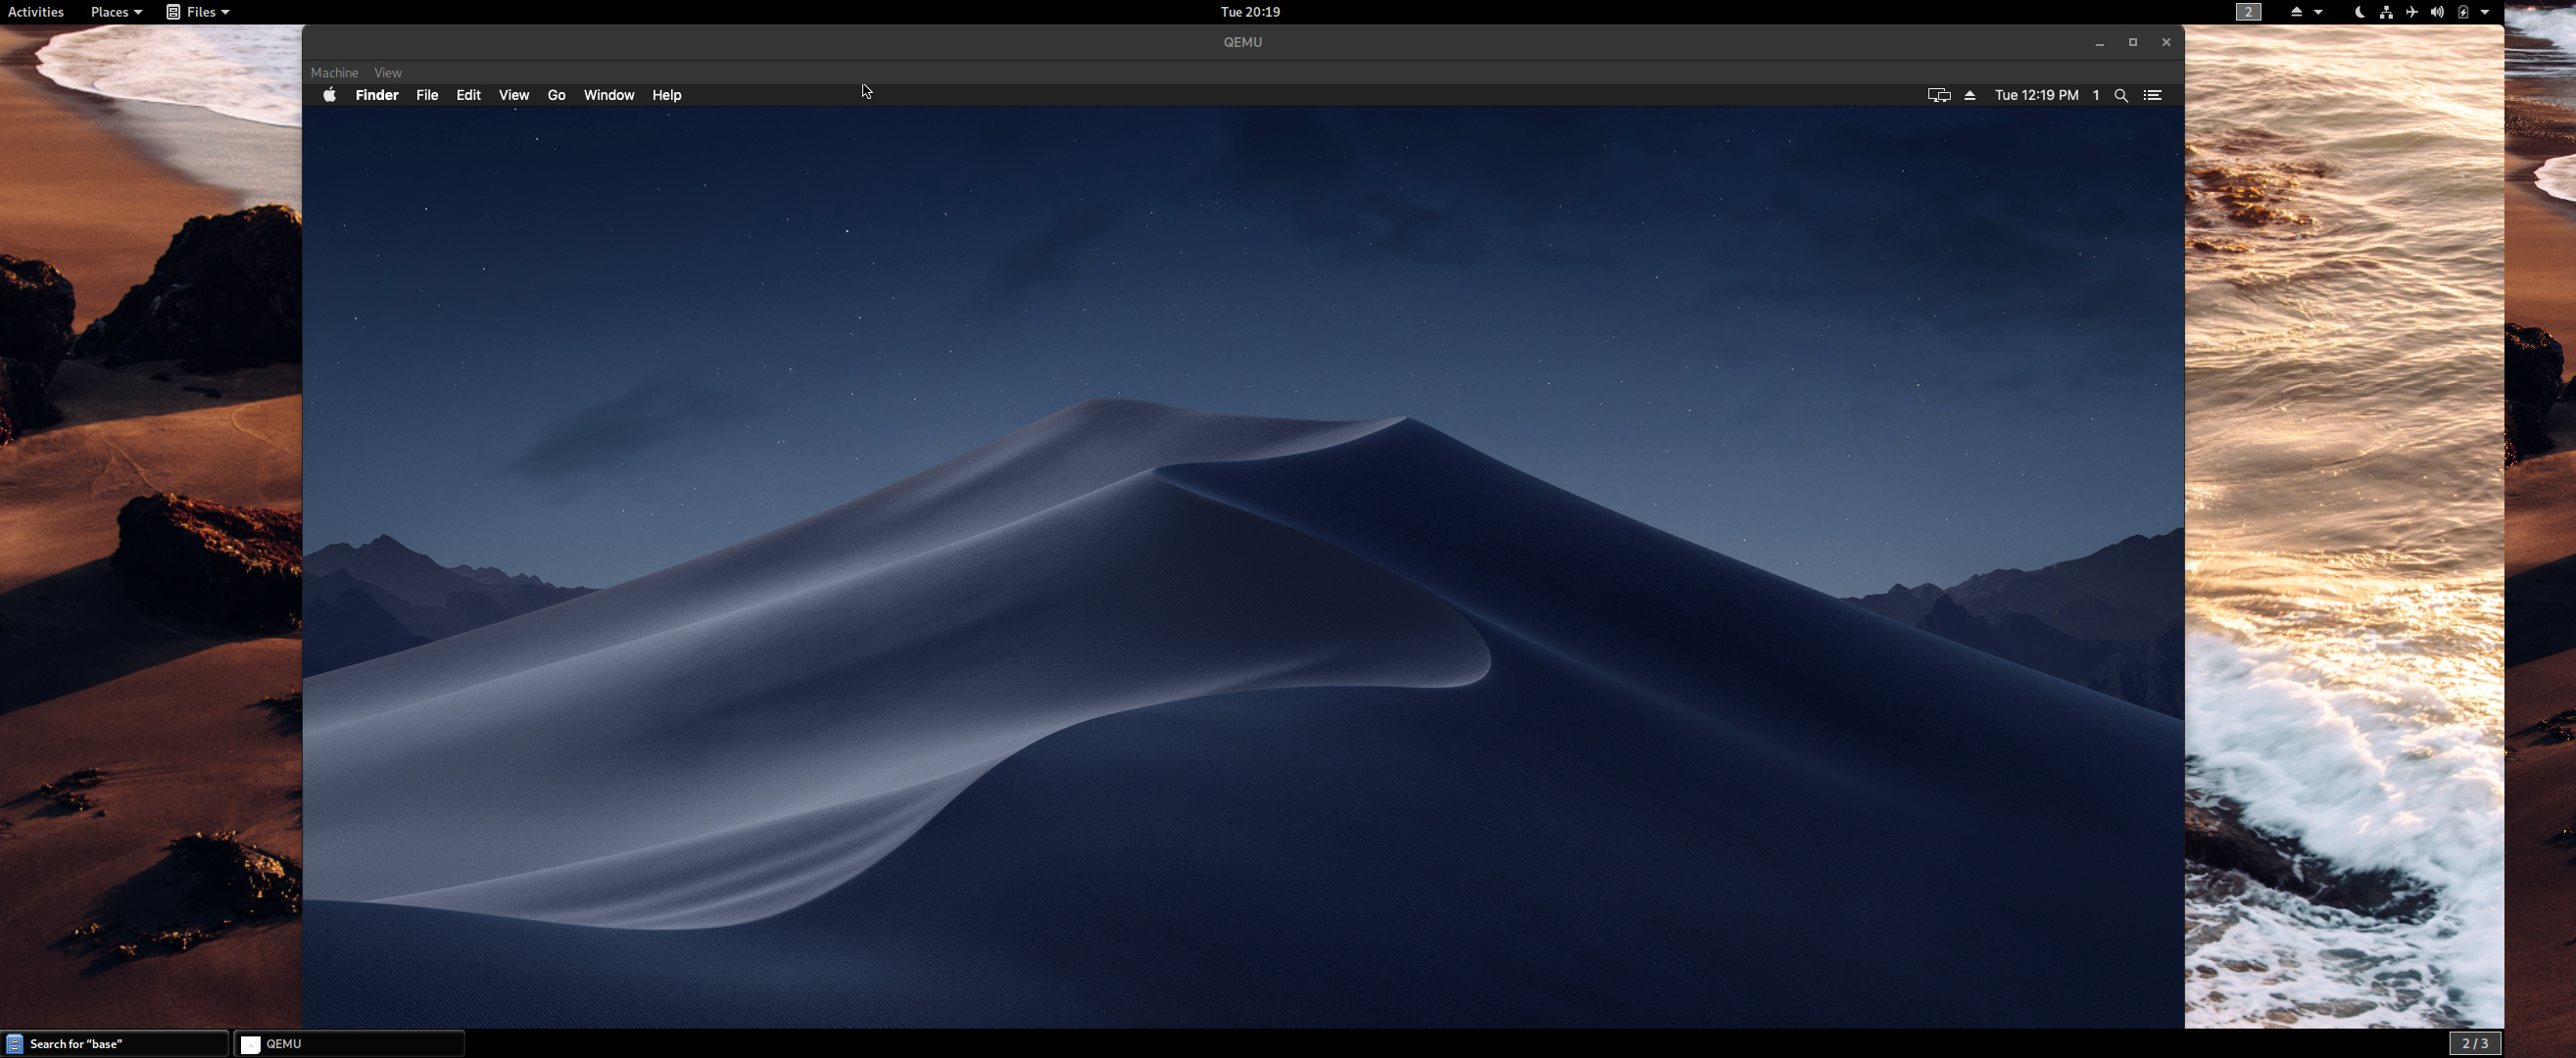This screenshot has height=1058, width=2576.
Task: Open the macOS File menu
Action: point(427,95)
